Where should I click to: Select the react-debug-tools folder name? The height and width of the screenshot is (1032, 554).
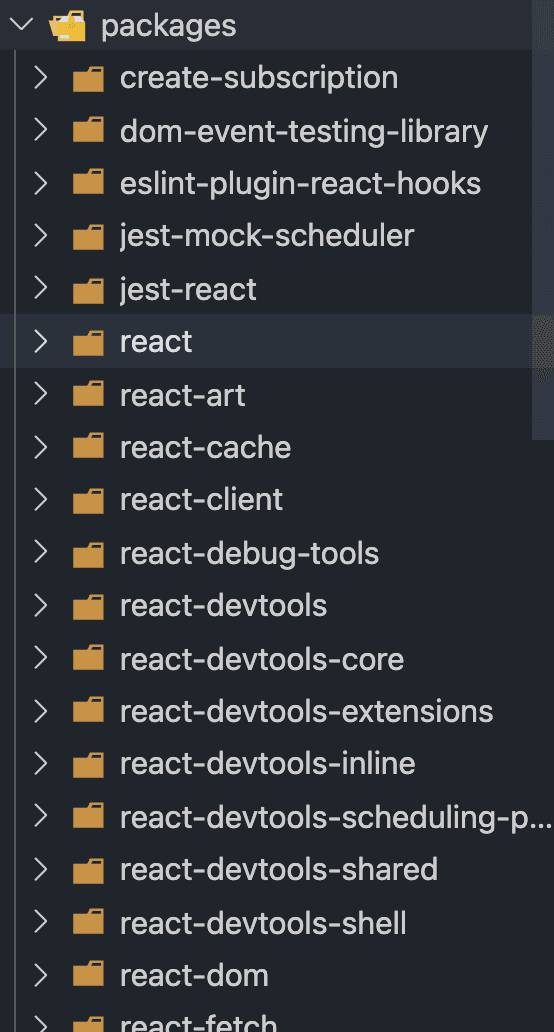[249, 554]
